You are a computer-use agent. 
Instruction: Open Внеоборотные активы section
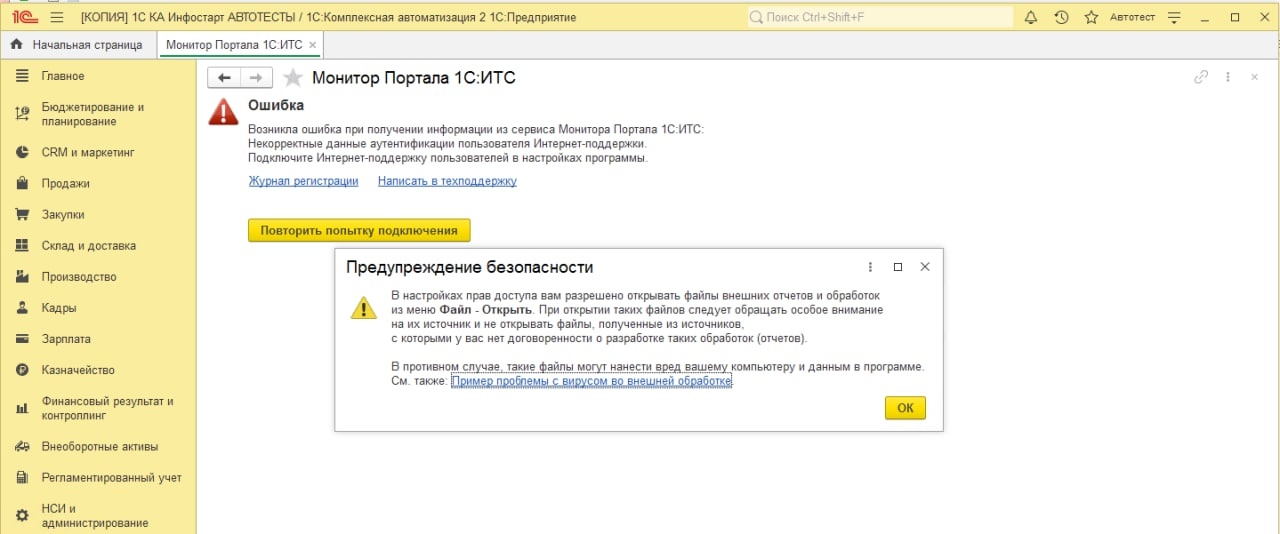click(98, 446)
